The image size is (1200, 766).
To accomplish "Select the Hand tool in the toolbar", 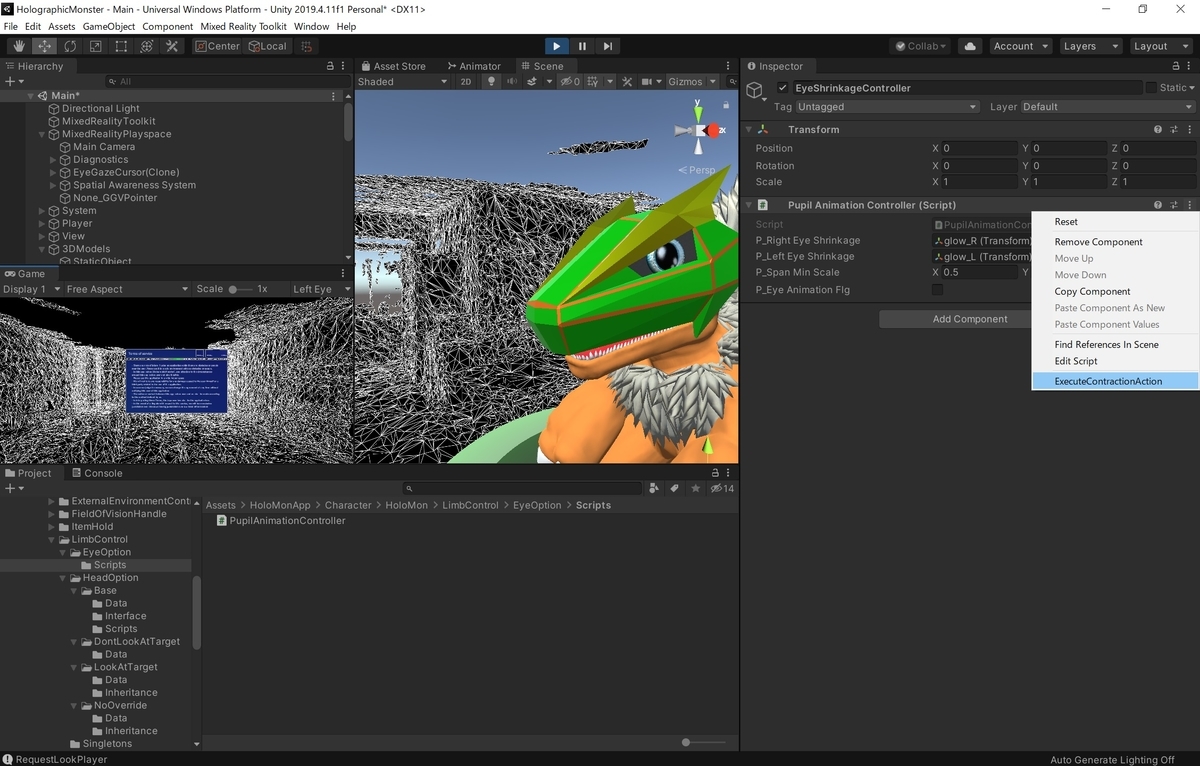I will tap(19, 46).
